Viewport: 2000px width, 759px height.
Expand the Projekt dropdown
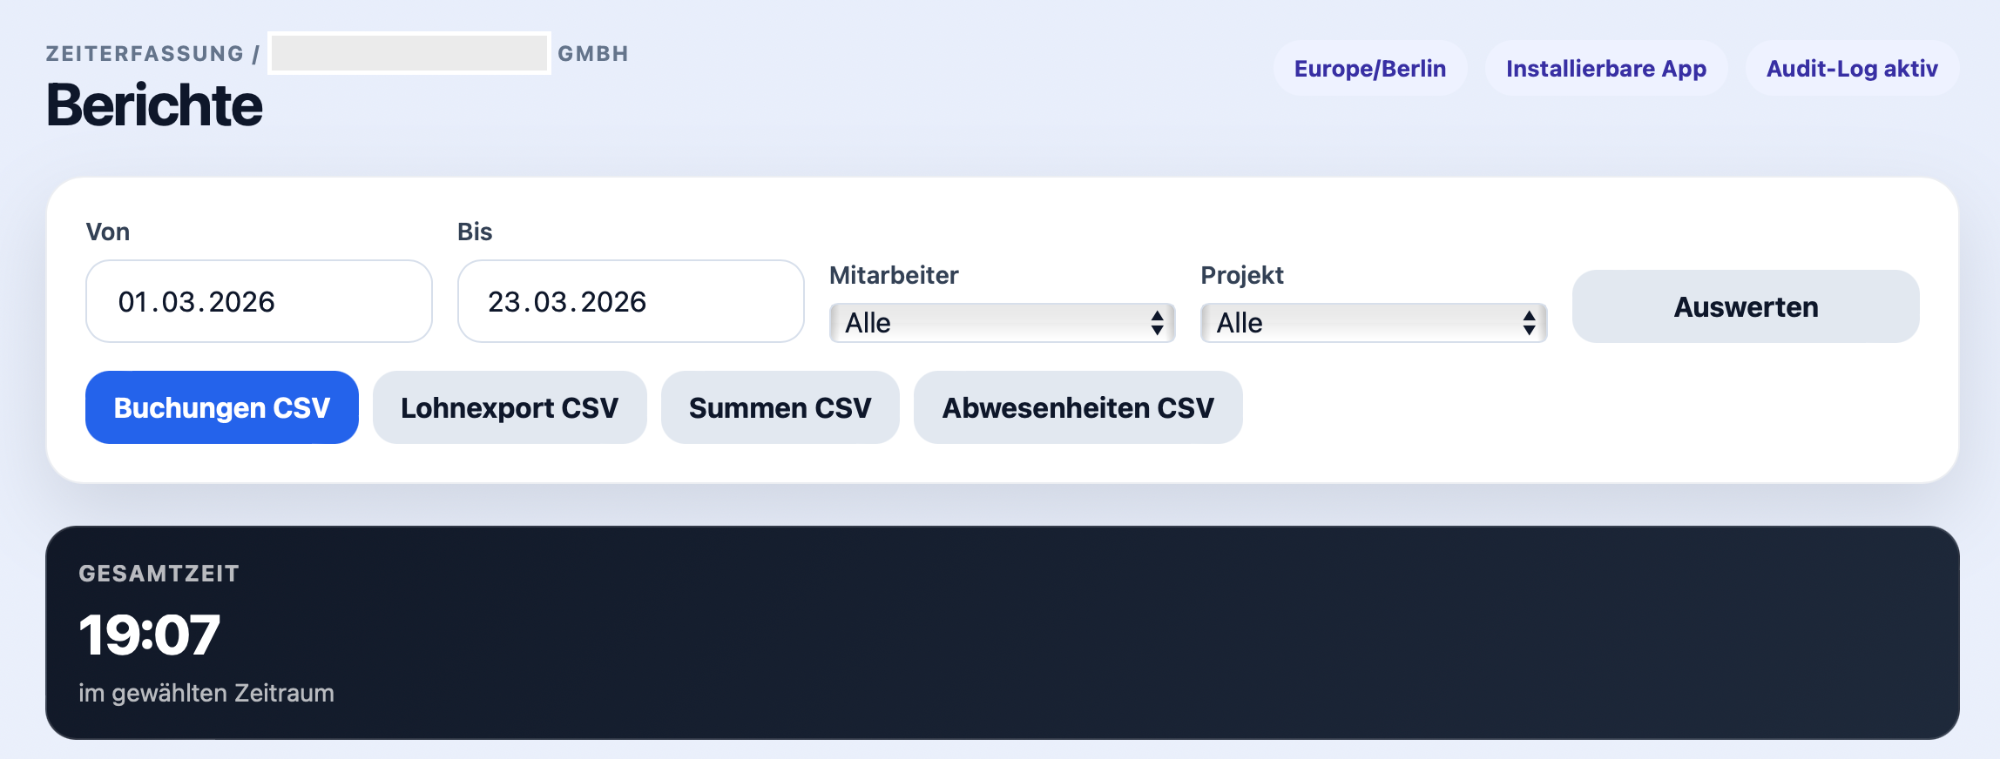point(1372,323)
